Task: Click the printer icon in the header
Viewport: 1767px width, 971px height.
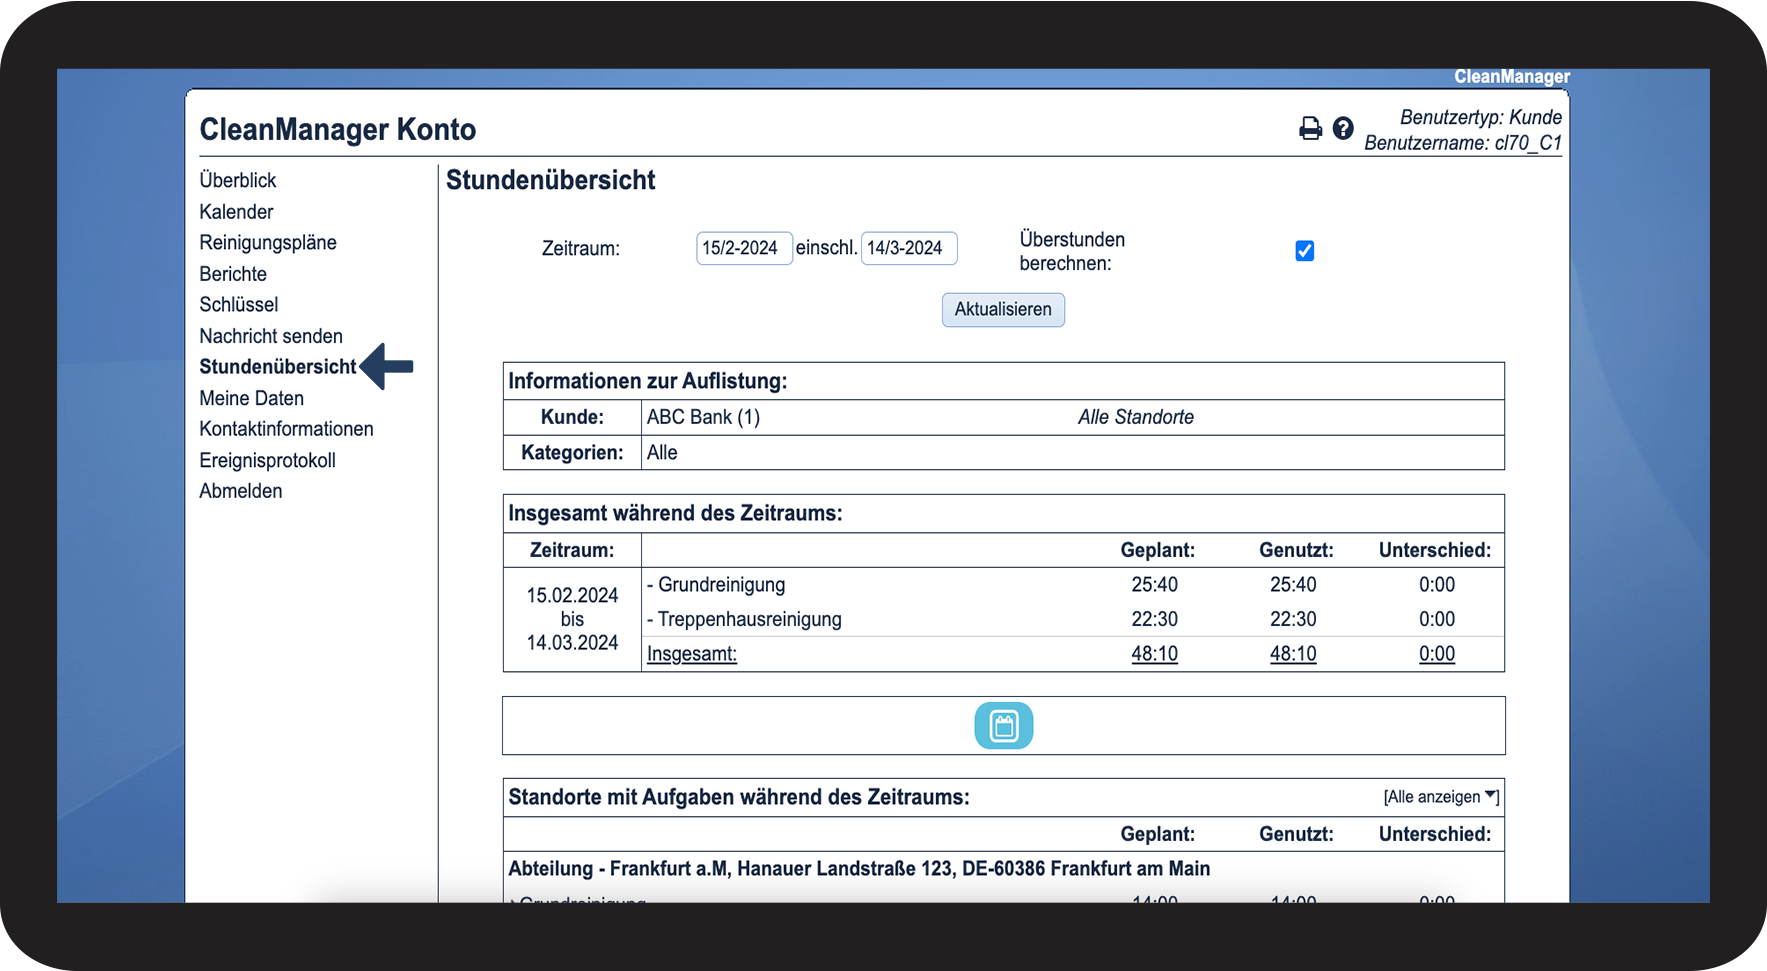Action: (x=1310, y=128)
